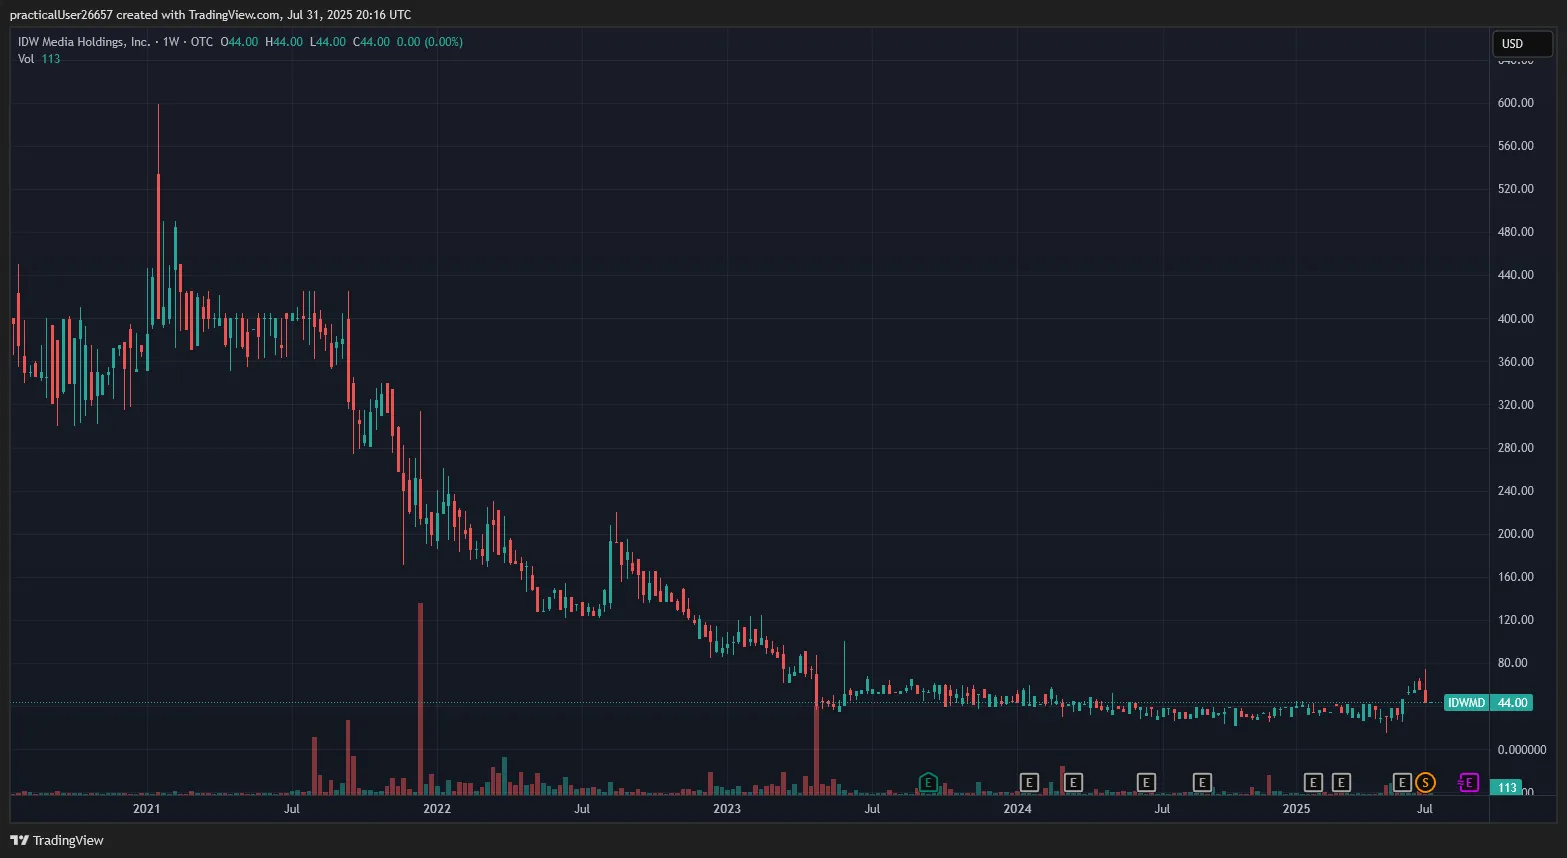This screenshot has width=1567, height=858.
Task: Click the practicalUser26657 attribution header text
Action: [x=210, y=15]
